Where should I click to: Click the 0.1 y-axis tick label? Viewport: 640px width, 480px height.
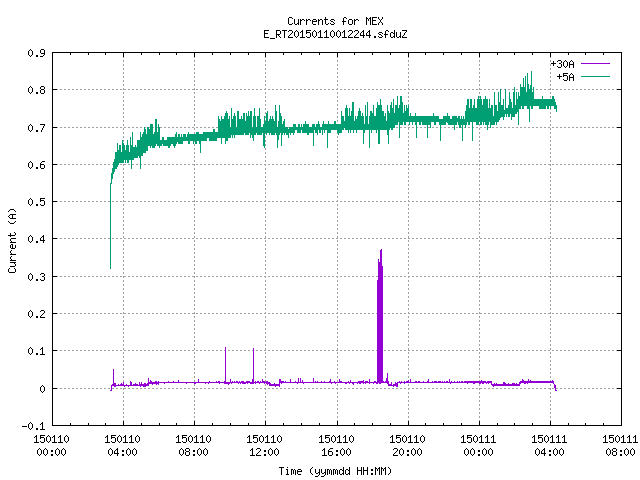tap(36, 351)
